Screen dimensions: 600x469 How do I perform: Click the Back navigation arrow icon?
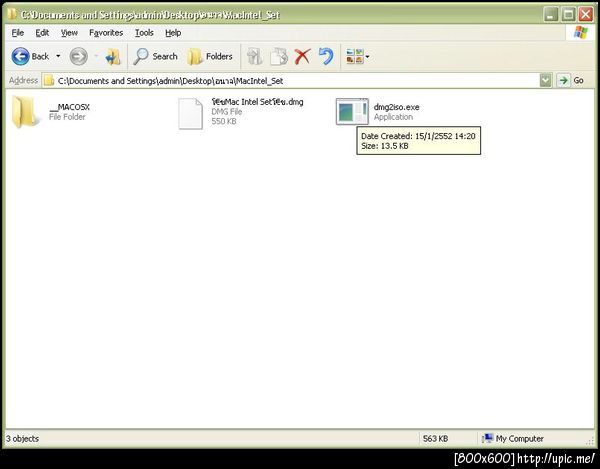pos(20,57)
